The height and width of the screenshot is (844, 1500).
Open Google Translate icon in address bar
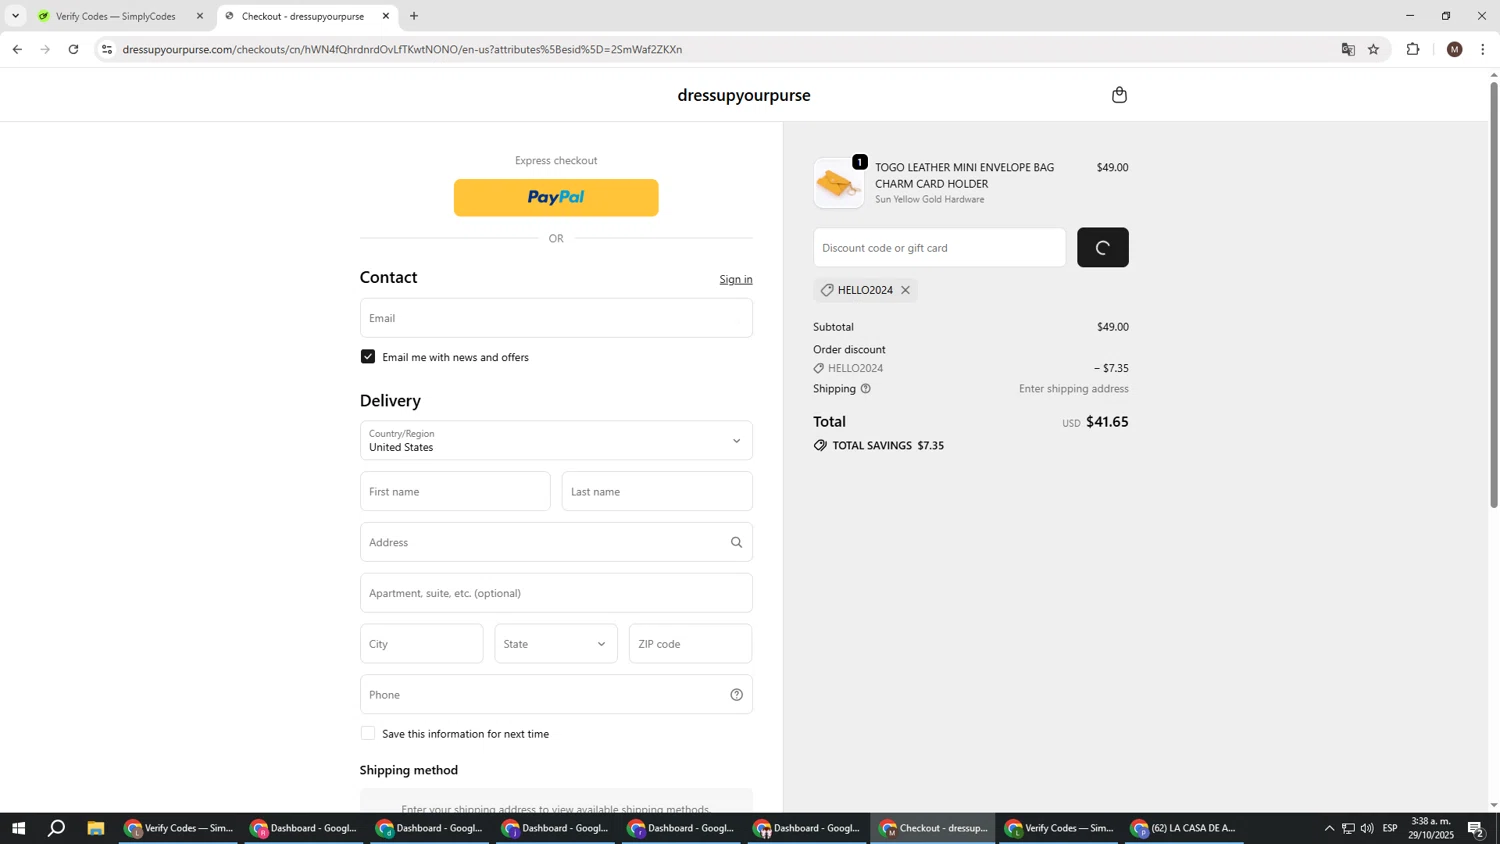click(x=1348, y=49)
